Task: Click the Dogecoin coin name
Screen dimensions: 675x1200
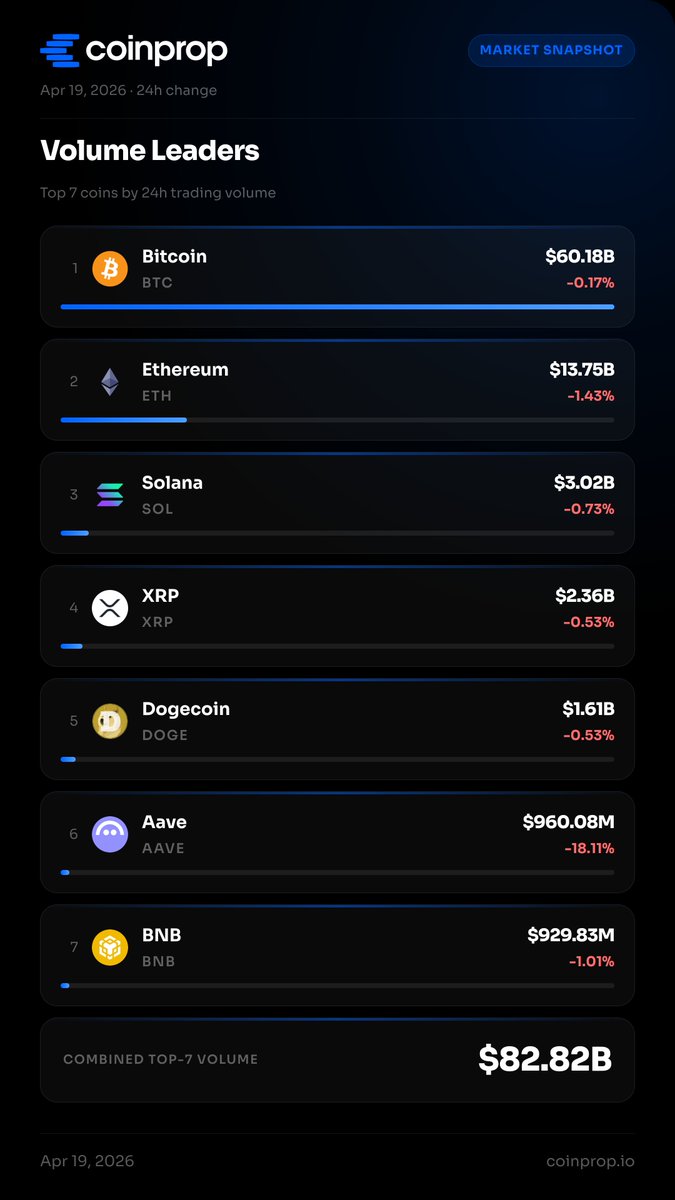Action: point(186,709)
